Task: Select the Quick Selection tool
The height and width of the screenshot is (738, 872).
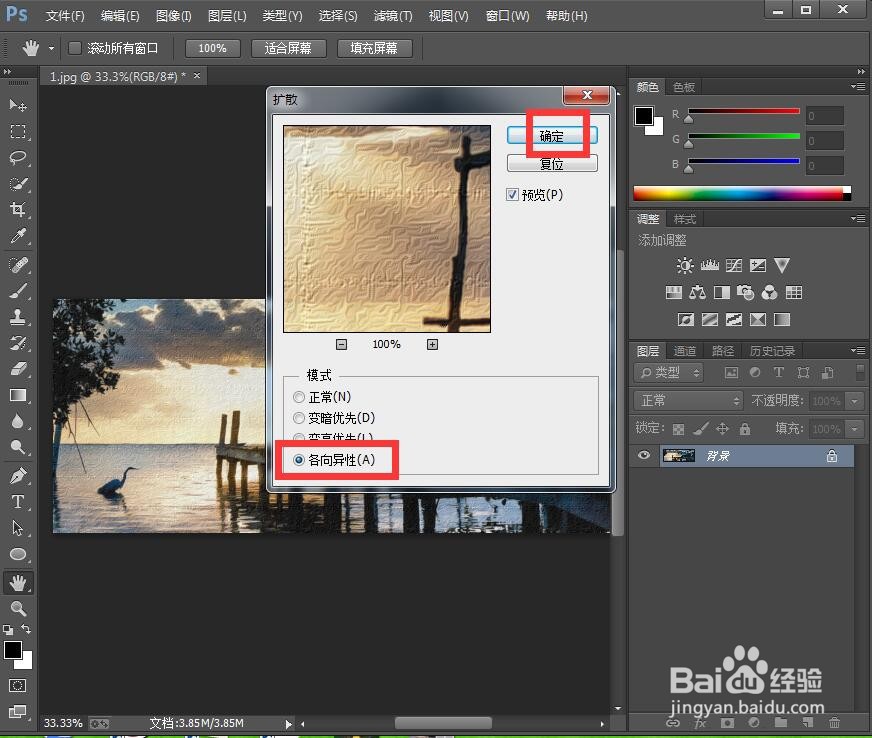Action: [x=18, y=184]
